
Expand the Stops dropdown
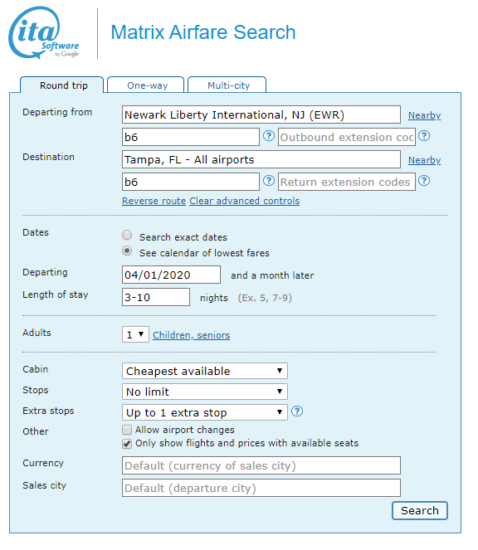tap(205, 392)
